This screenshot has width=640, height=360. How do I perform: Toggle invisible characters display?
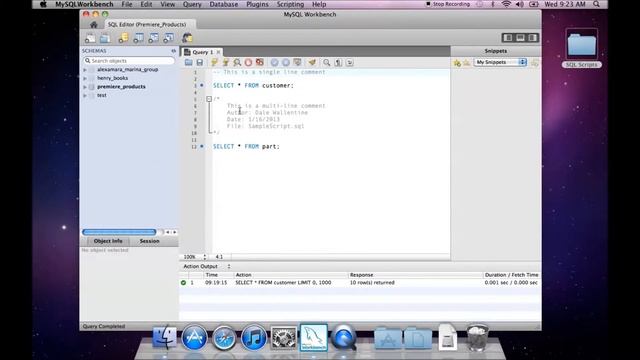tap(338, 62)
